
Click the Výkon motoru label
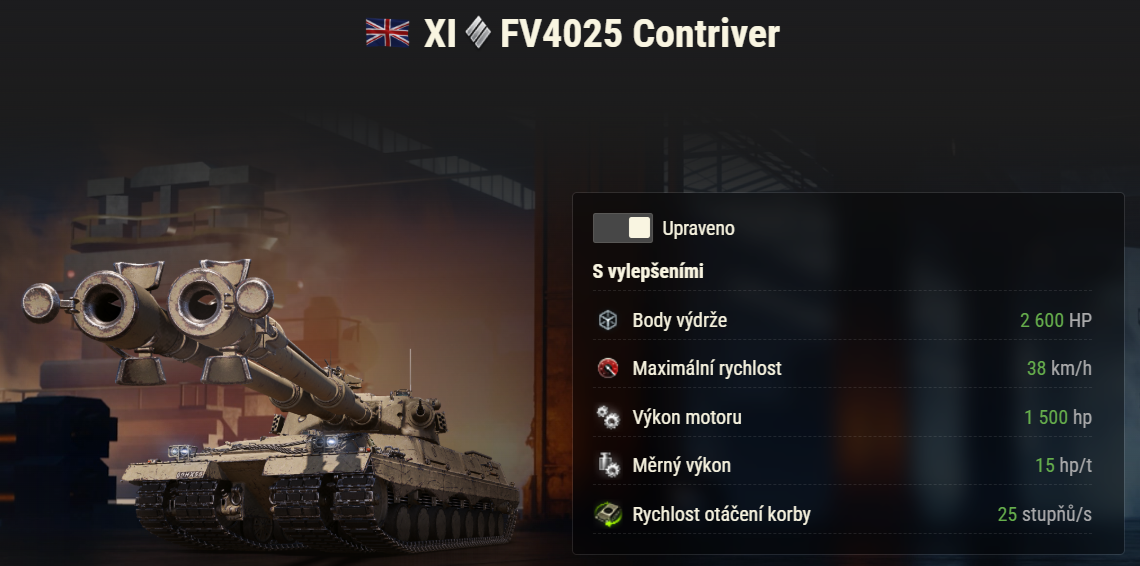coord(687,417)
